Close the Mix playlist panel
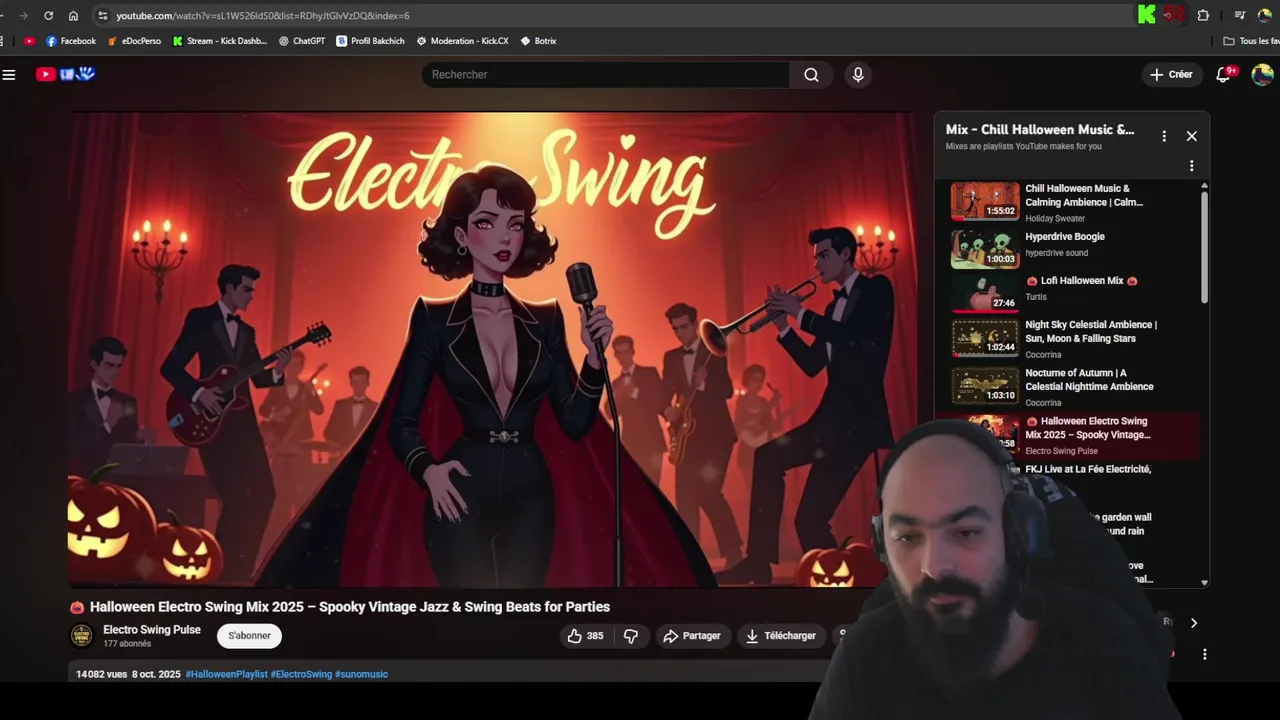 [1191, 136]
